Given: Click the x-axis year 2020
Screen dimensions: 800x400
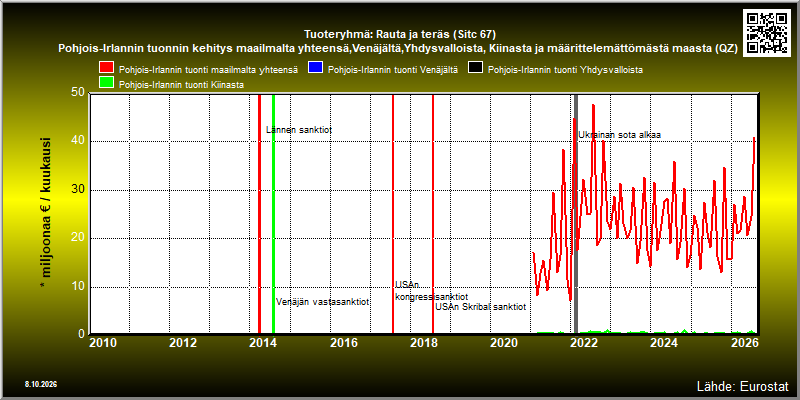Looking at the screenshot, I should click(x=504, y=343).
